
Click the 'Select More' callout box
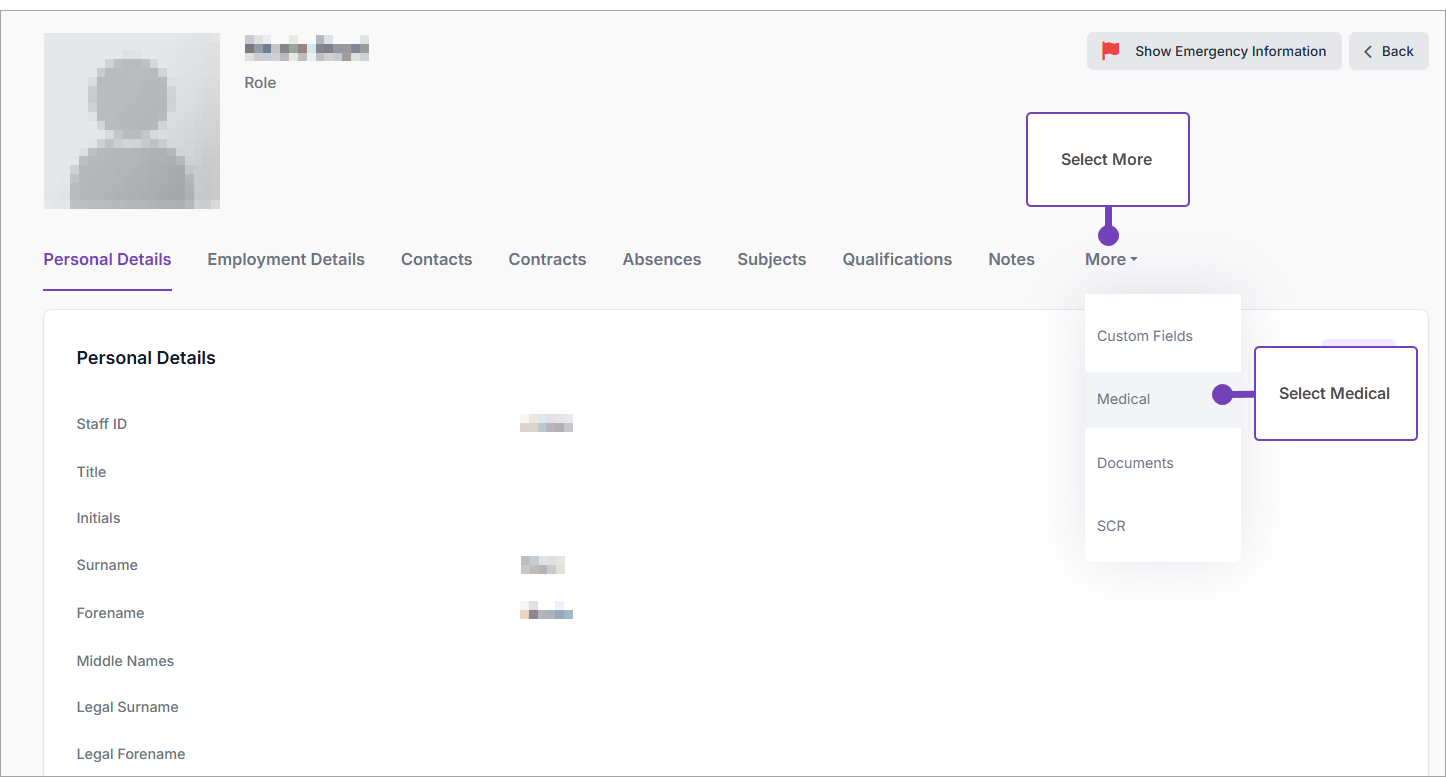pos(1107,160)
